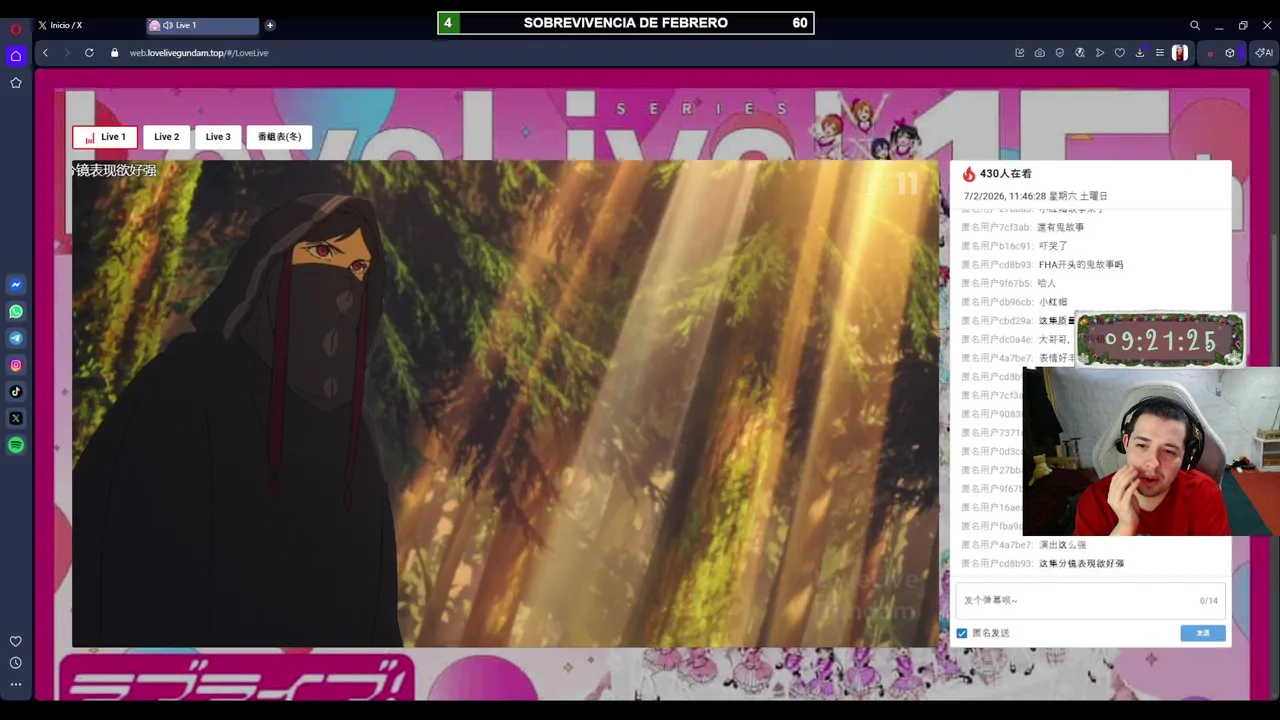The image size is (1280, 720).
Task: Select the Live 1 browser tab
Action: pos(203,25)
